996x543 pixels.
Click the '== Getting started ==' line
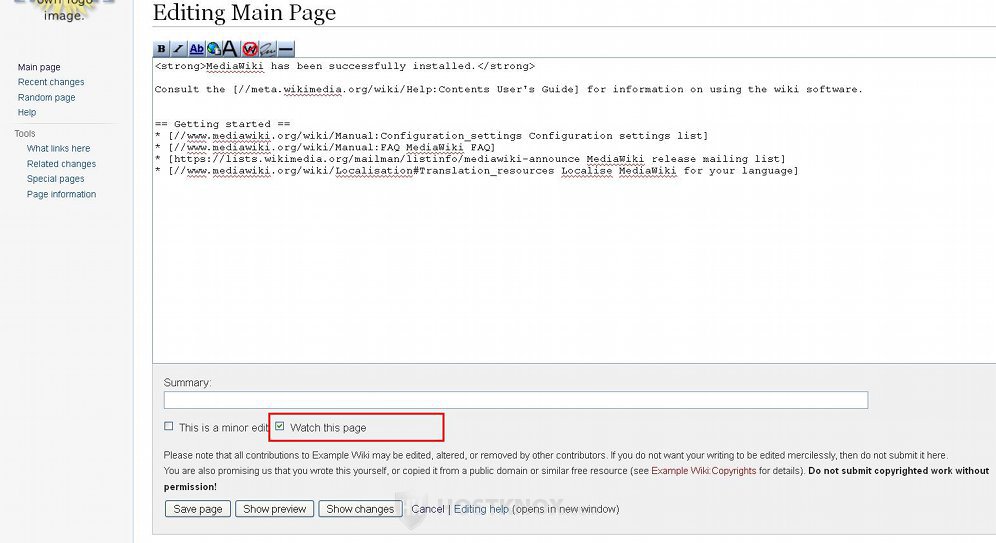pos(222,124)
